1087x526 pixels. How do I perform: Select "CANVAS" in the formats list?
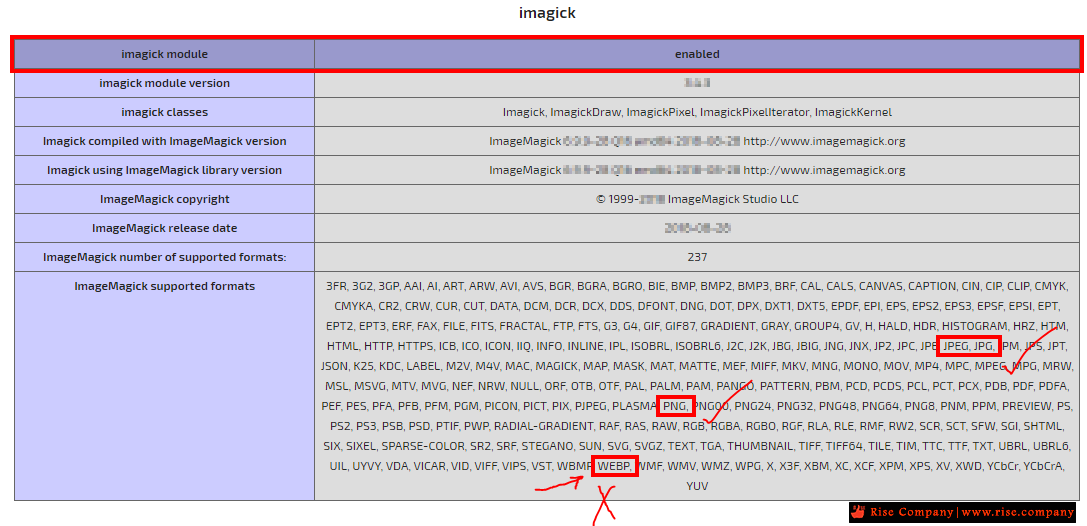click(x=880, y=286)
